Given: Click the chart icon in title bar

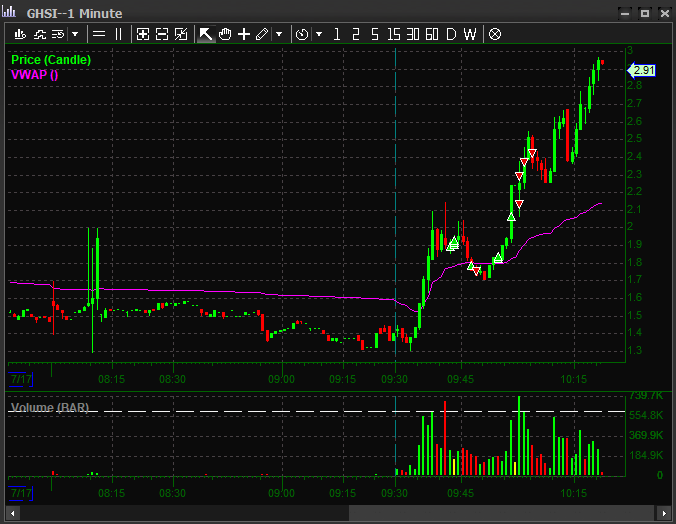Looking at the screenshot, I should click(9, 12).
